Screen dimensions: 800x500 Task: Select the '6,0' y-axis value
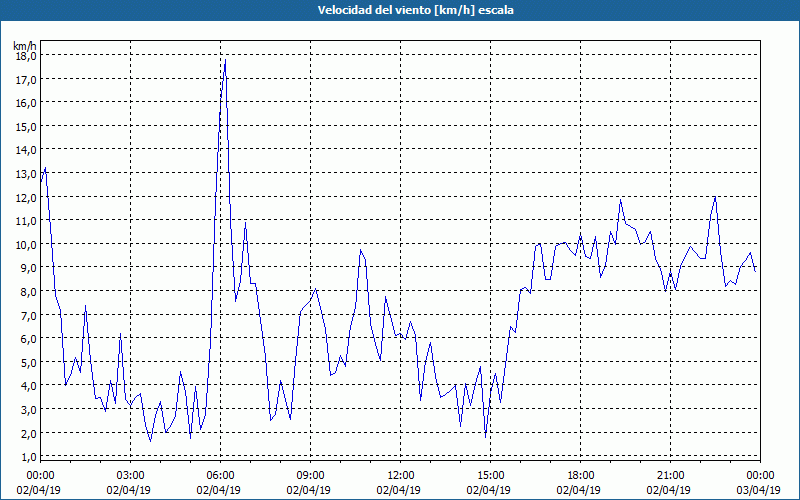point(28,339)
